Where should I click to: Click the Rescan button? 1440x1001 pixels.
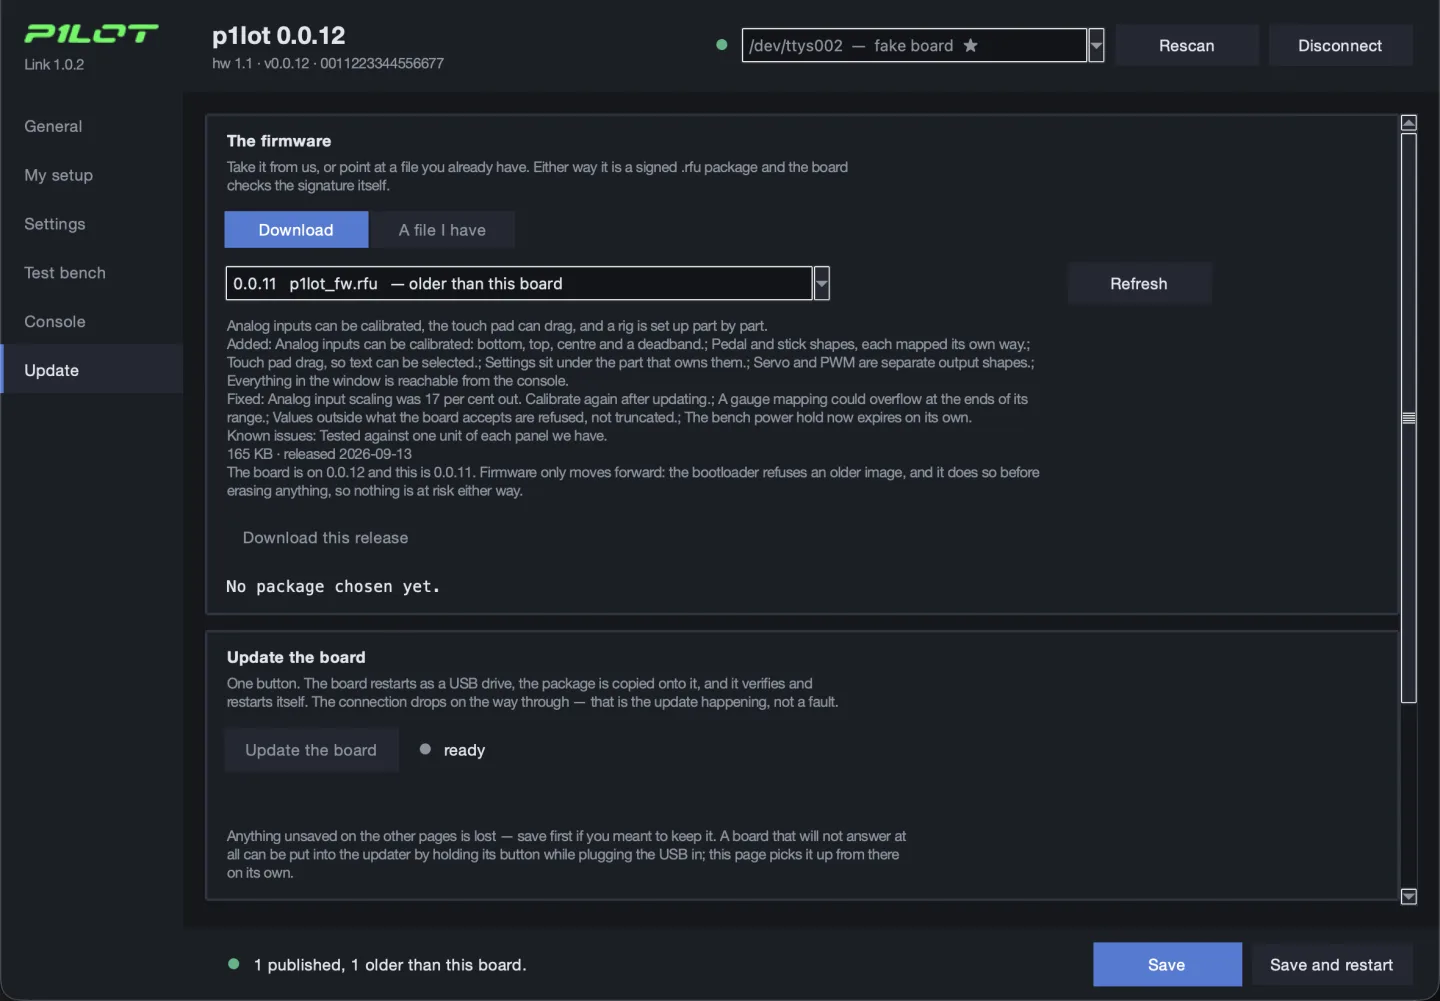1186,46
